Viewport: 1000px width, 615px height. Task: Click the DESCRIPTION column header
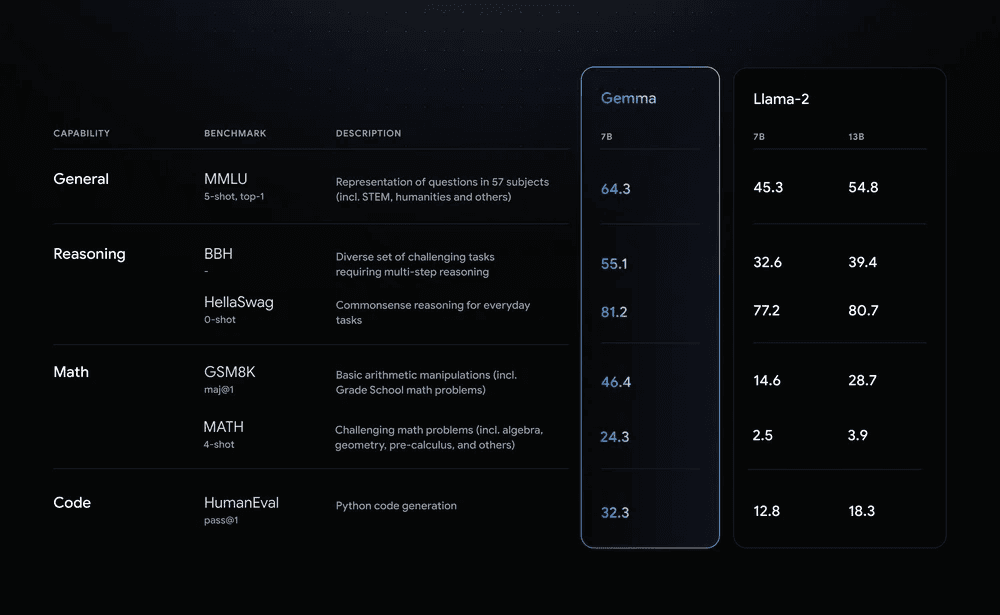click(x=368, y=133)
